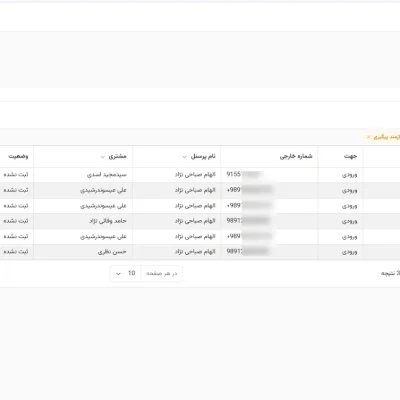Screen dimensions: 400x400
Task: Select the شماره خارجی column header
Action: [296, 156]
